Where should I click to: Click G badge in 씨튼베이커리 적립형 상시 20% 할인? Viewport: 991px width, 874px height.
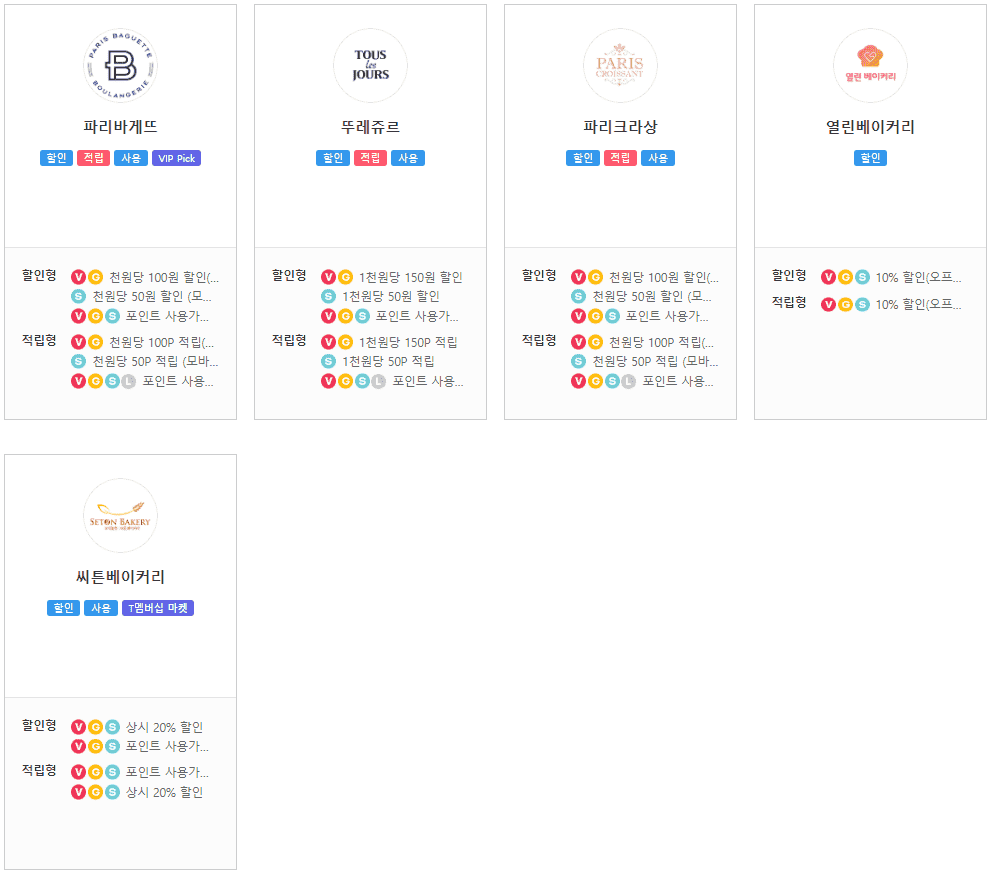(x=95, y=792)
